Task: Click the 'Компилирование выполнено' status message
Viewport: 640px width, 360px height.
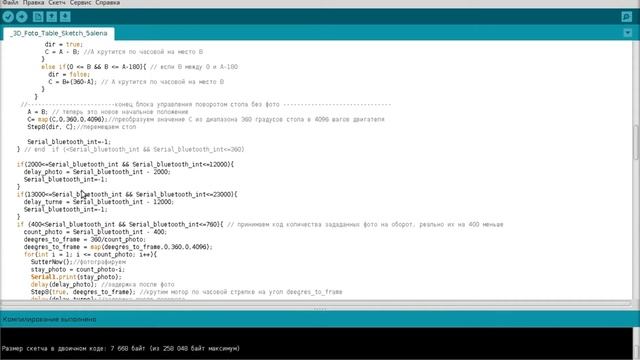Action: [x=49, y=319]
